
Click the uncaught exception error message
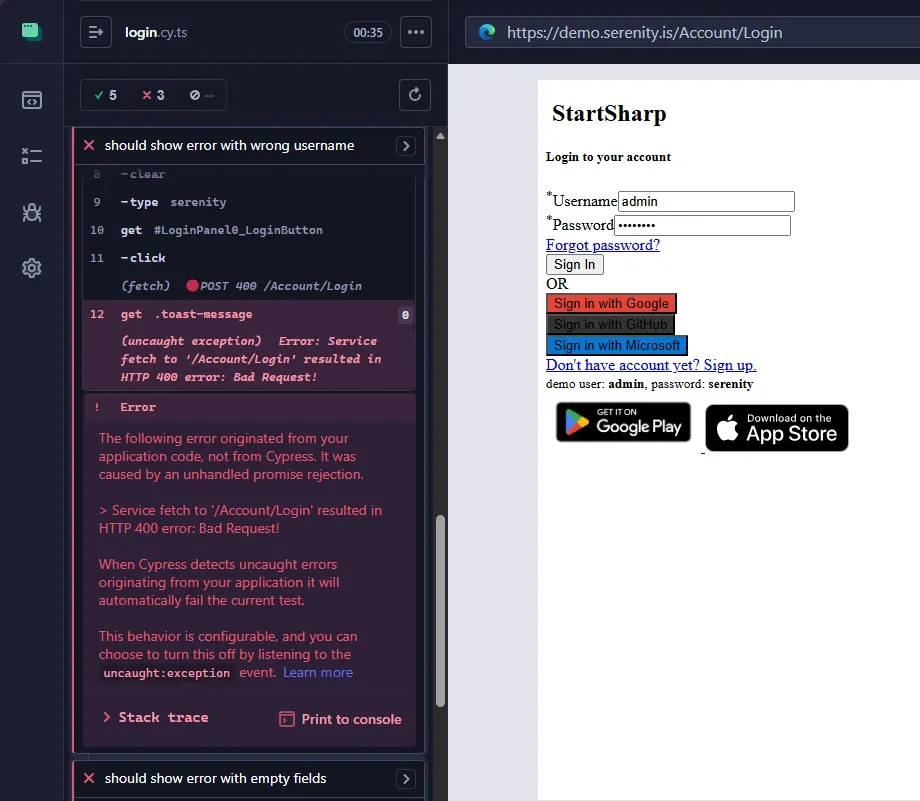(x=251, y=359)
